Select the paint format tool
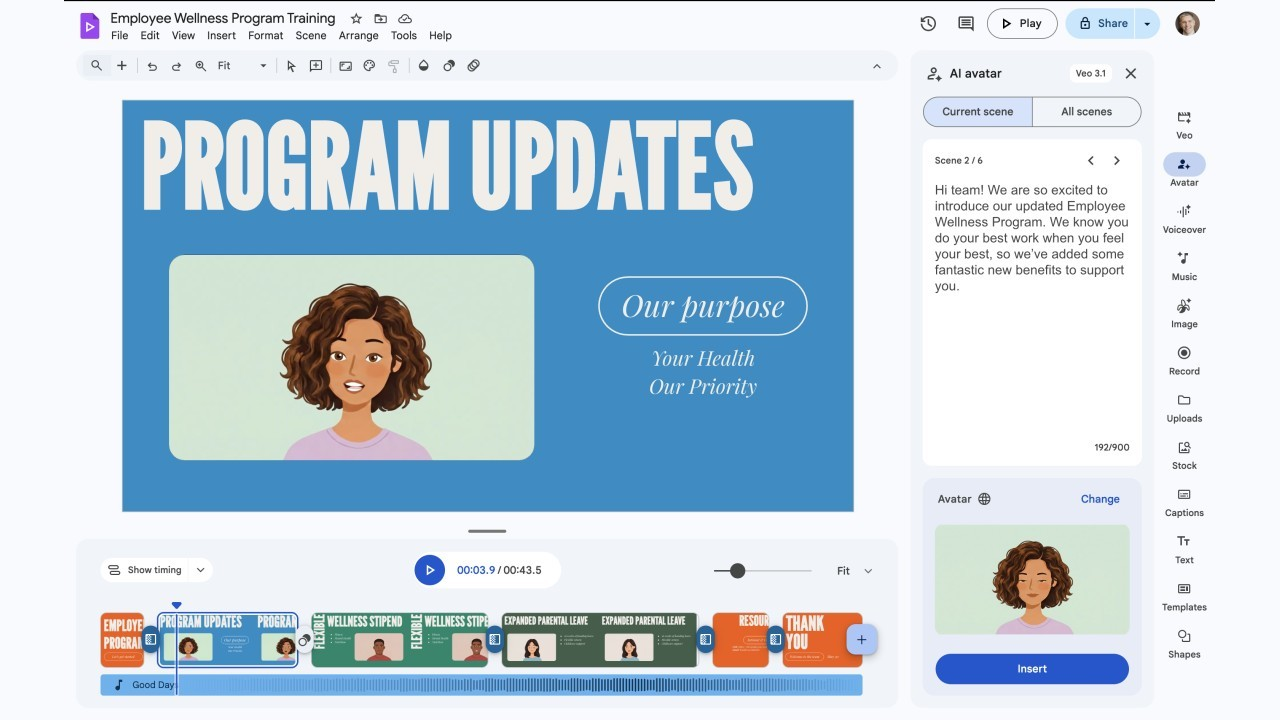Screen dimensions: 1280x720 point(393,65)
